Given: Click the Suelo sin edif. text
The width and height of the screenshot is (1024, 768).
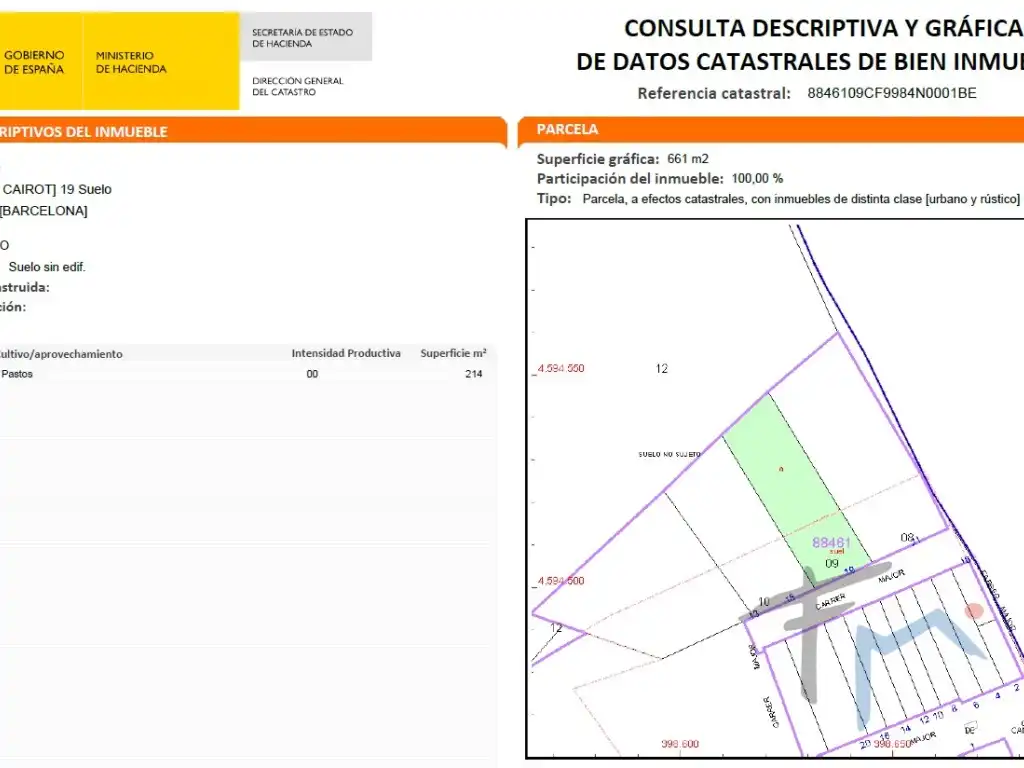Looking at the screenshot, I should pyautogui.click(x=47, y=266).
